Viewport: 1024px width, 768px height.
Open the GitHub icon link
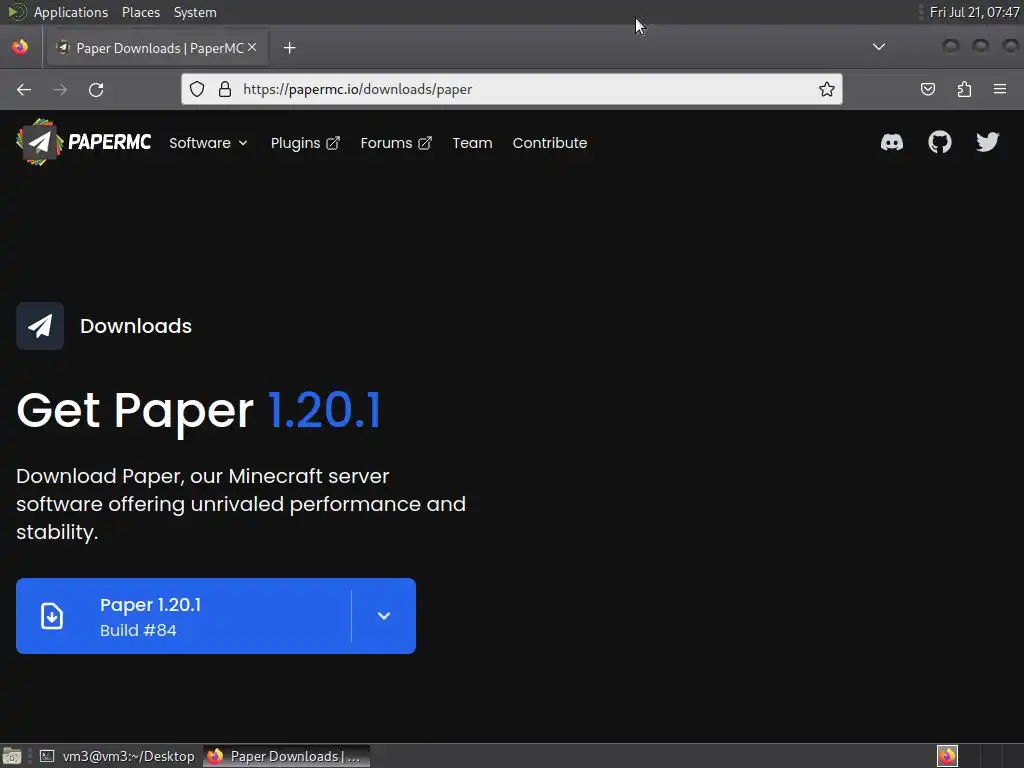coord(940,142)
